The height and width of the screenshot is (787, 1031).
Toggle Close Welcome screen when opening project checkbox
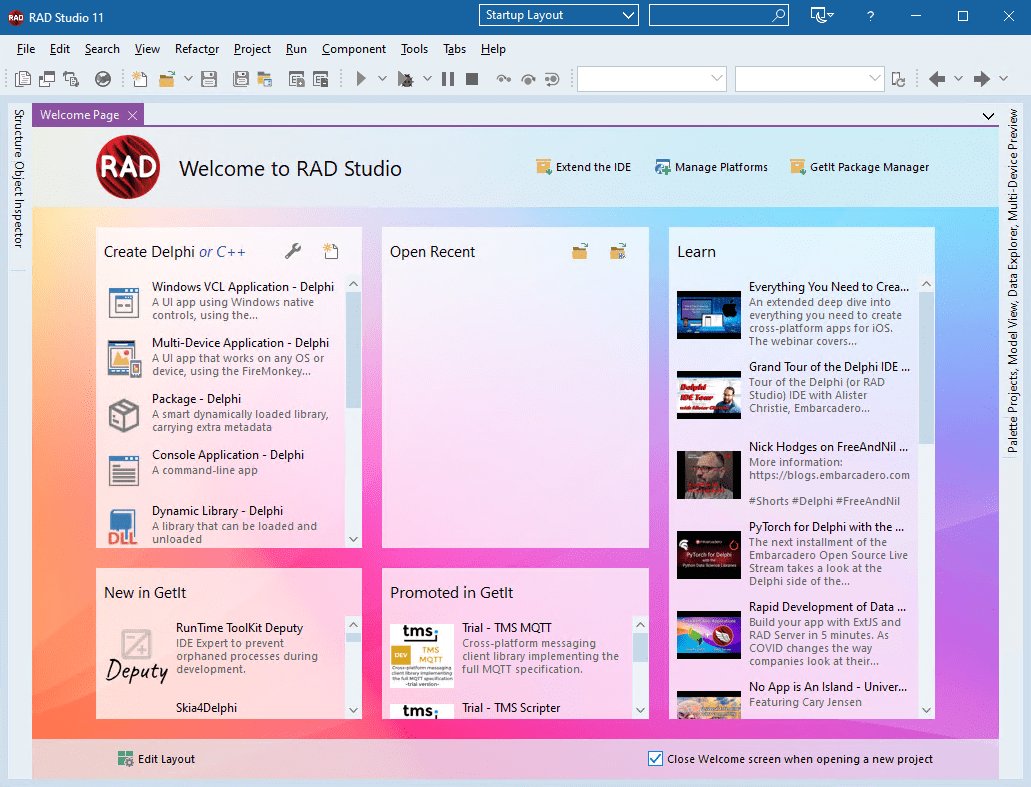(x=655, y=759)
